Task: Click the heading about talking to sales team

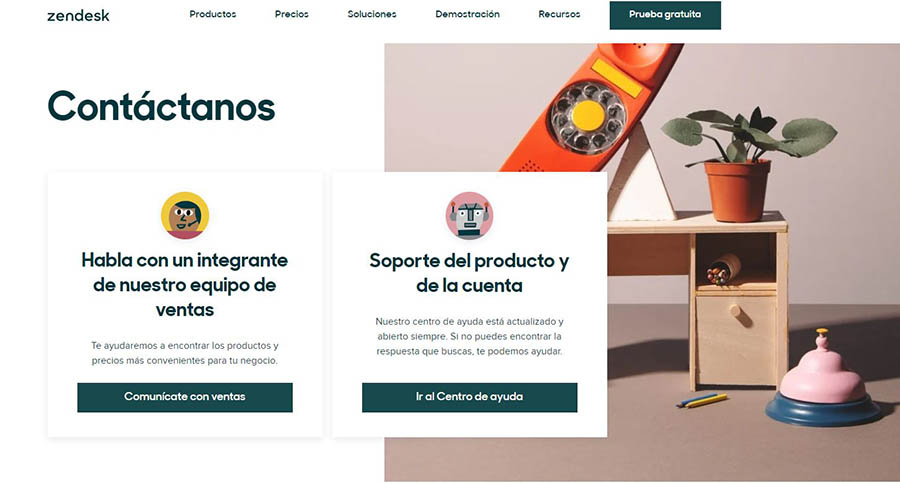Action: click(x=185, y=285)
